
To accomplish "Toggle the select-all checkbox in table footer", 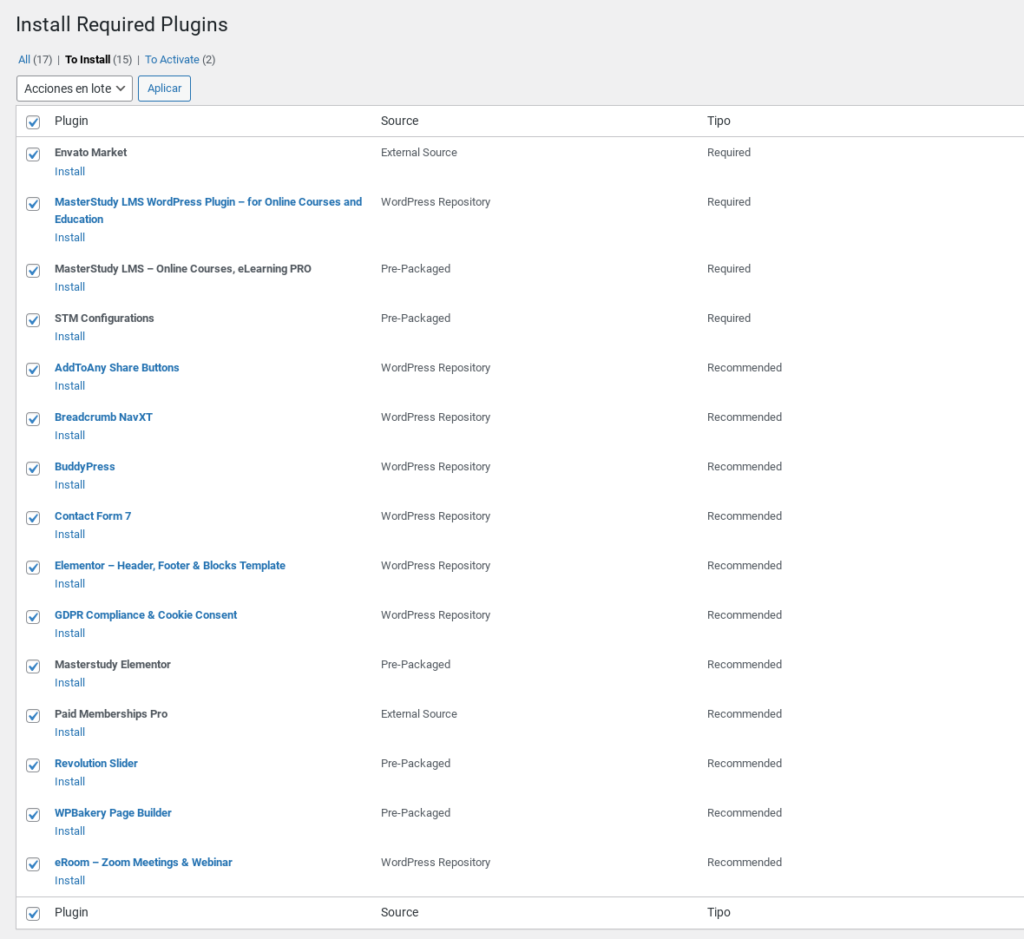I will coord(33,914).
